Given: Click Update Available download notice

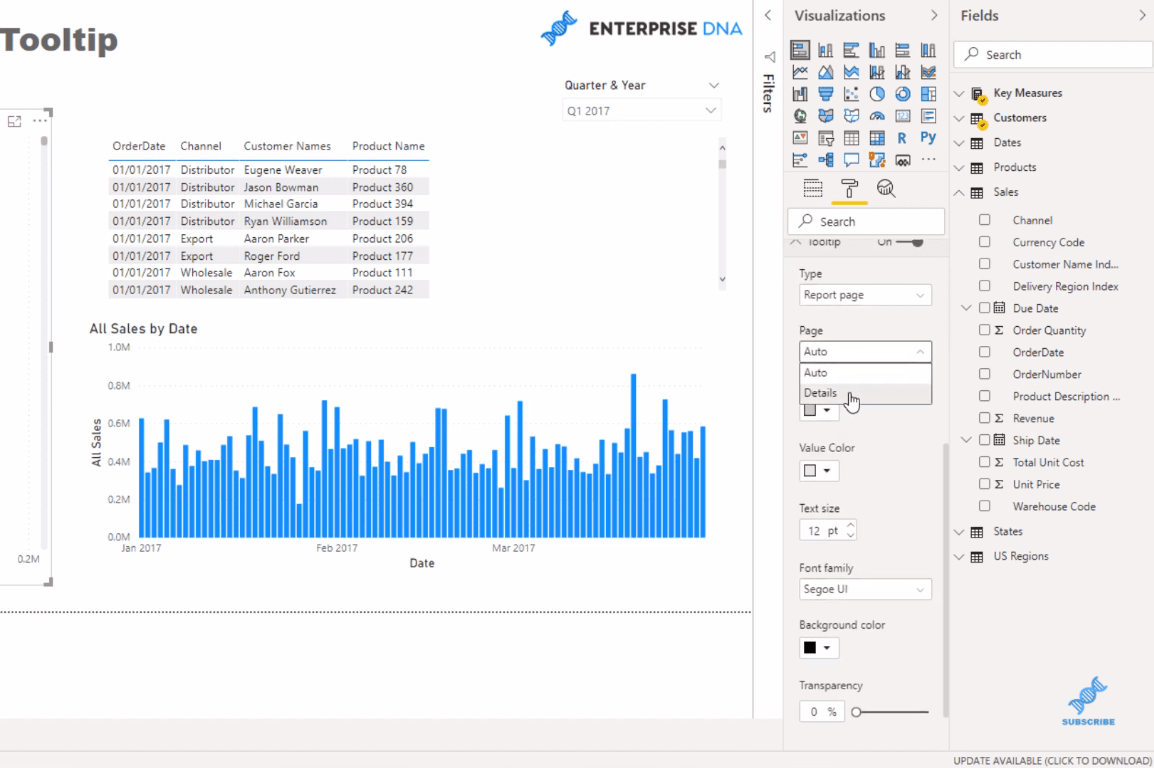Looking at the screenshot, I should 1052,761.
